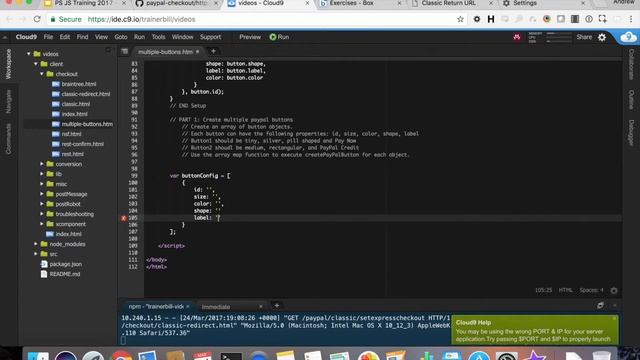Open editor status bar settings gear
Image resolution: width=640 pixels, height=360 pixels.
point(614,290)
